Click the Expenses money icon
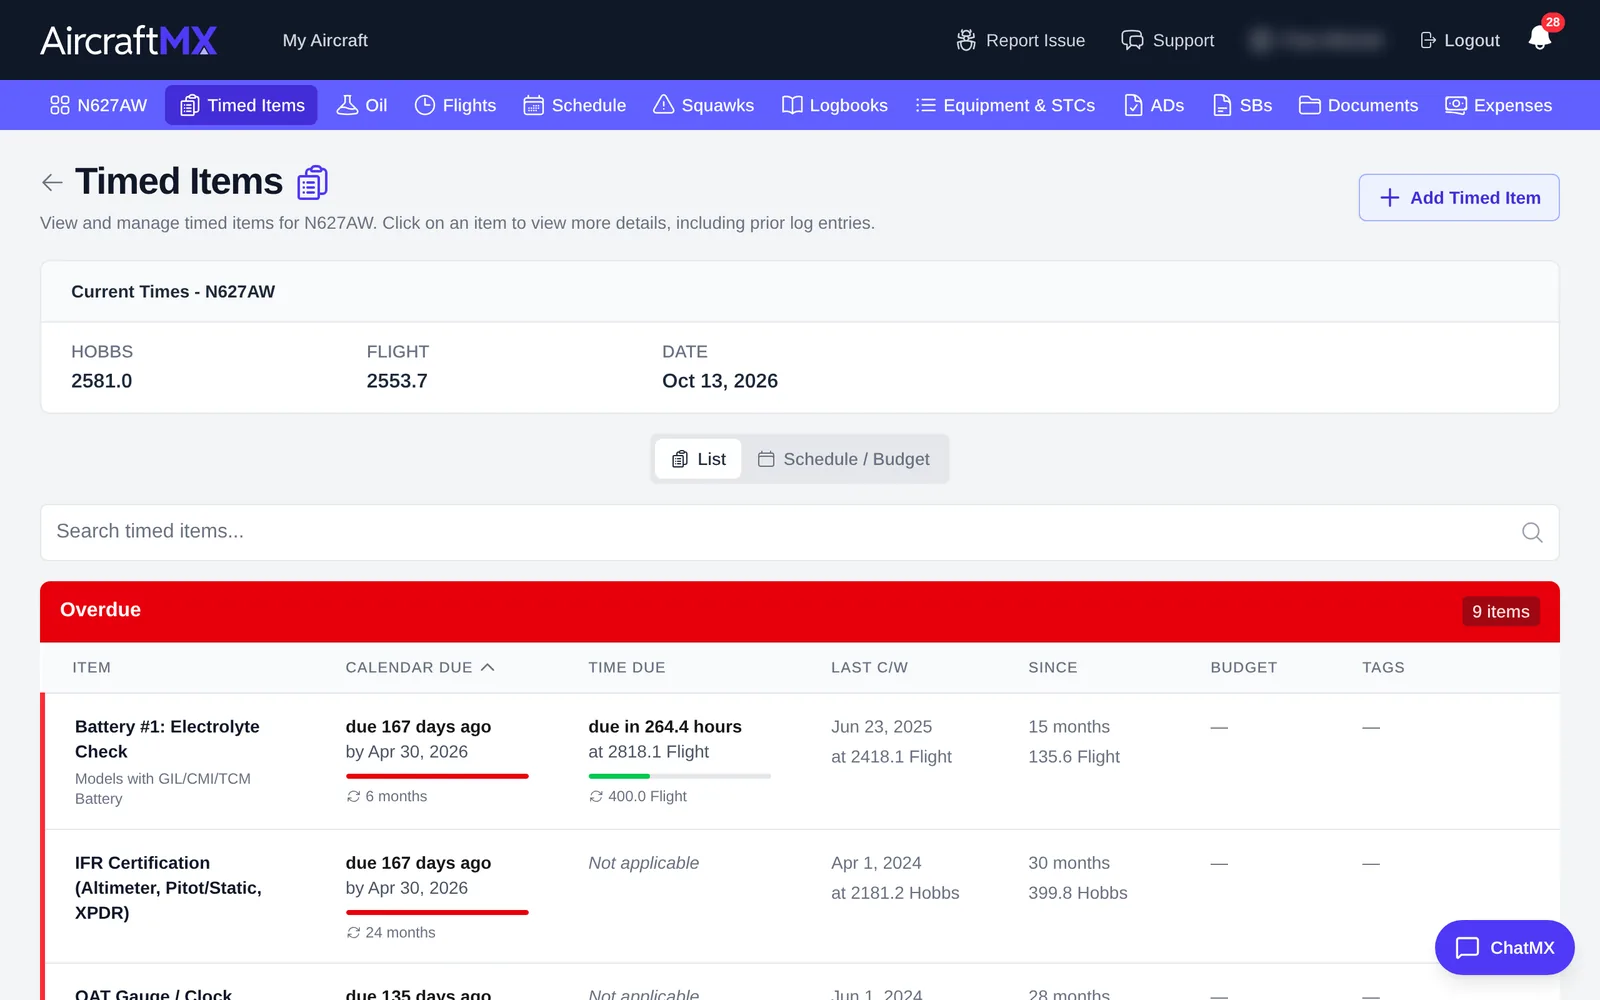The width and height of the screenshot is (1600, 1000). coord(1456,105)
